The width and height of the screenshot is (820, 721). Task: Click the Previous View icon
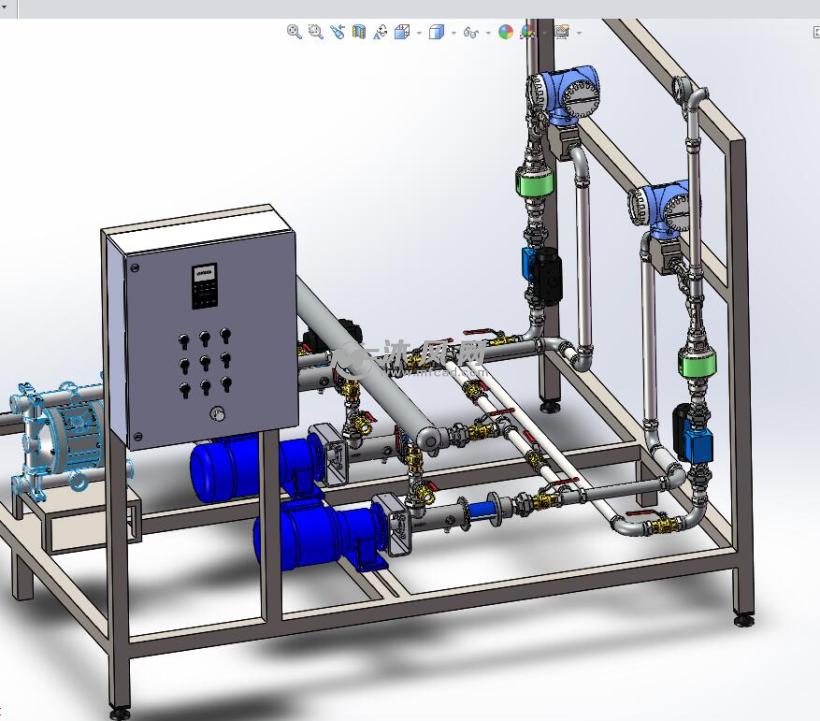pyautogui.click(x=334, y=32)
